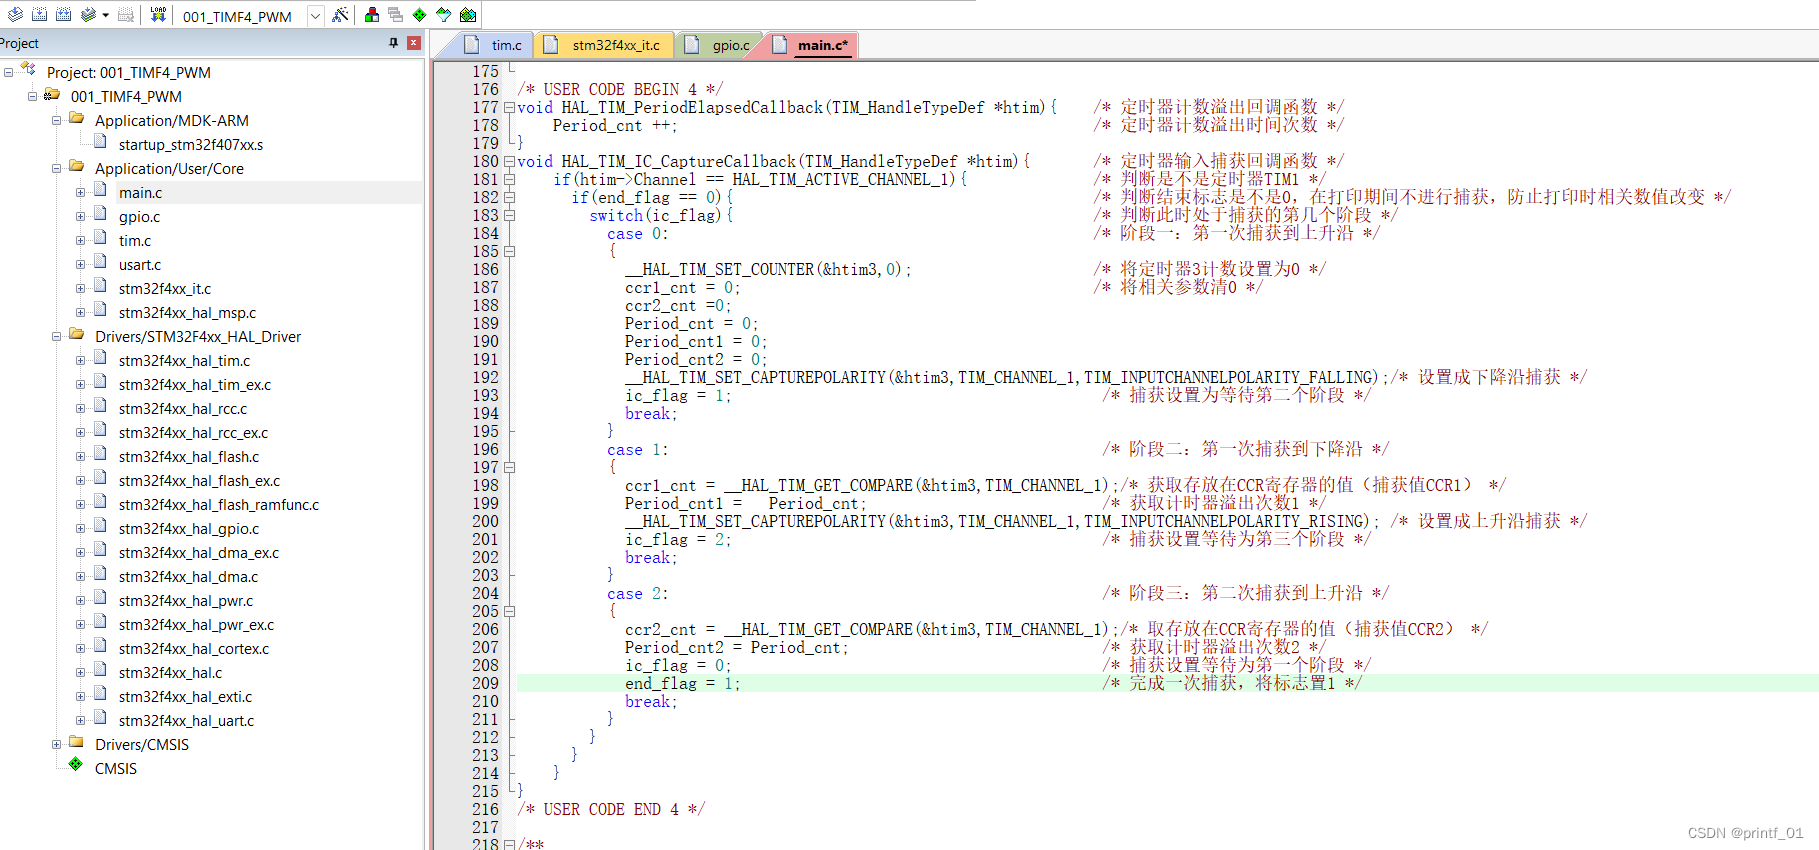Pin the Project panel with pushpin icon
The image size is (1819, 850).
(x=393, y=43)
